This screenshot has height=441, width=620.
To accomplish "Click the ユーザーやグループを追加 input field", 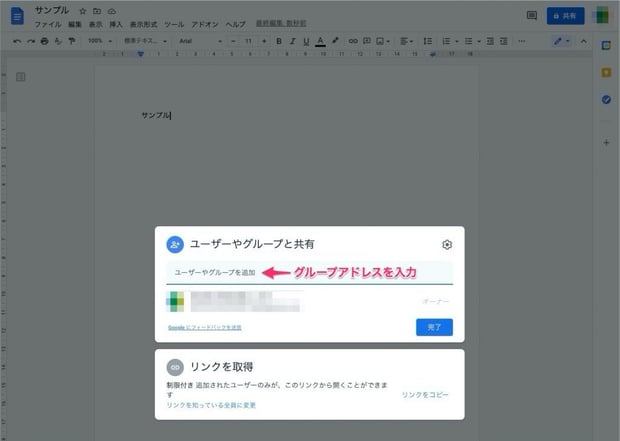I will point(310,273).
